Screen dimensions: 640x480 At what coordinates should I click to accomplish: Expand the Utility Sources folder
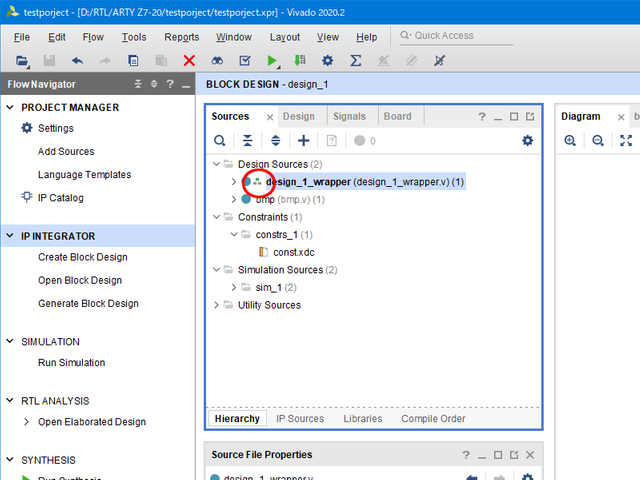[217, 305]
